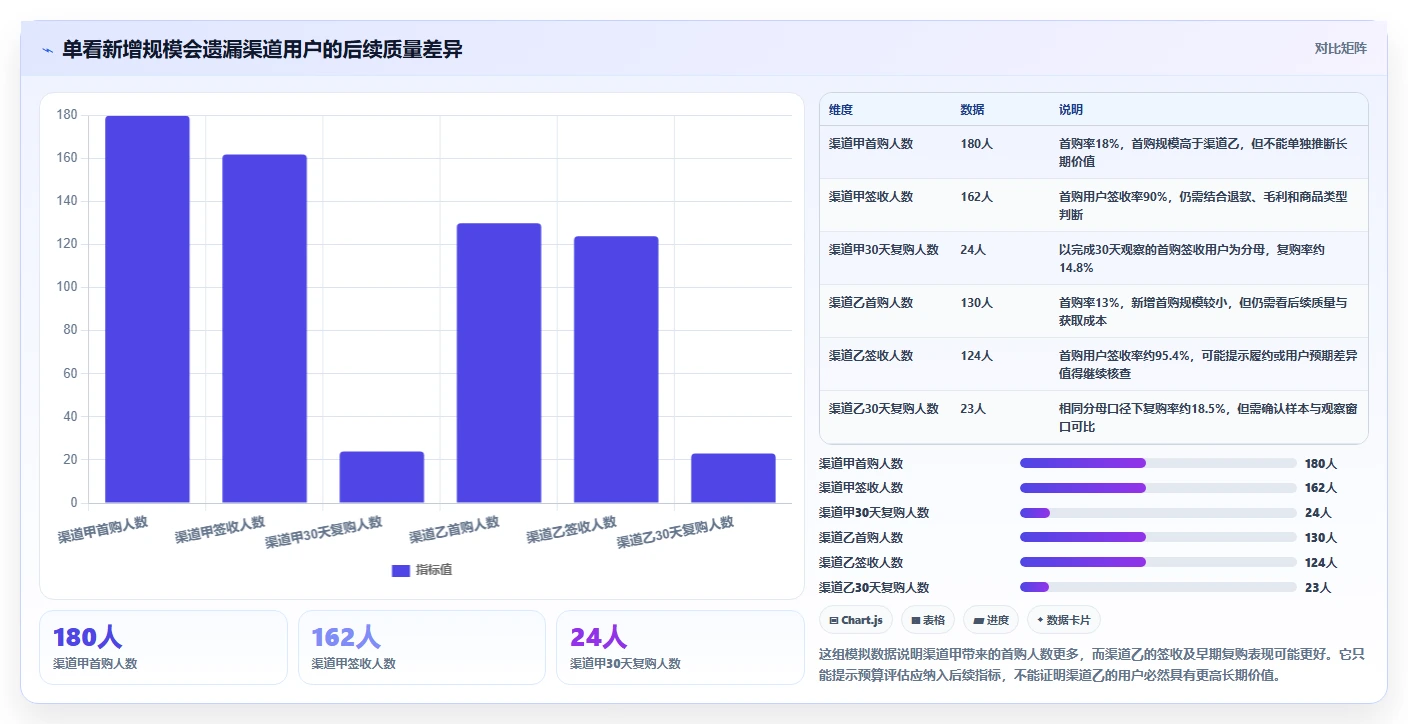Click the summary paragraph starting 这组模拟数据
1408x724 pixels.
(x=1092, y=664)
